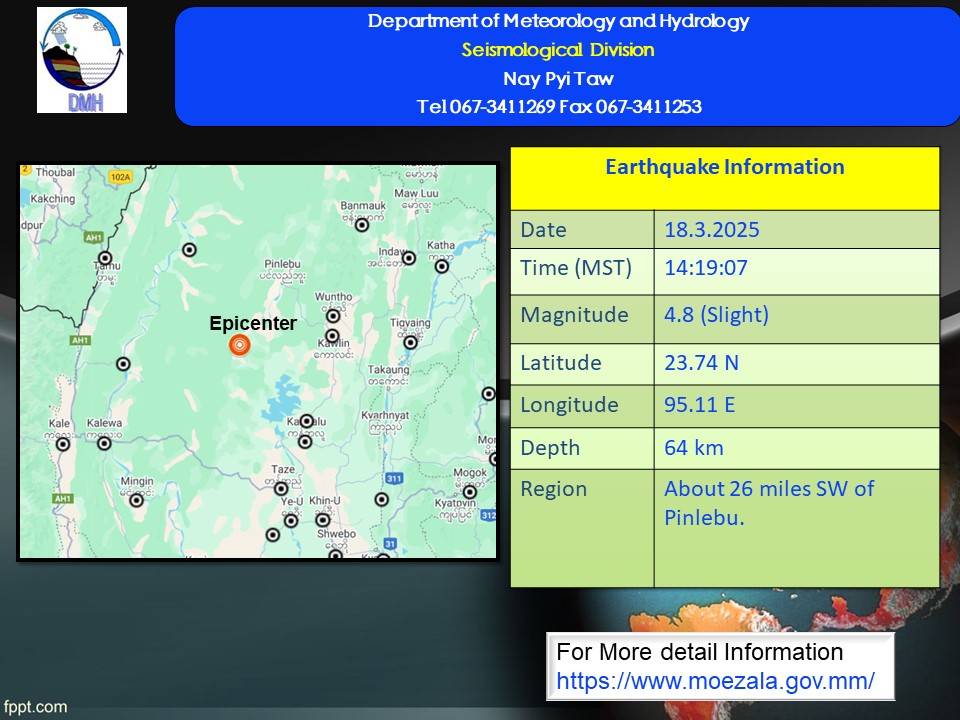Click the Kalewa town marker
The height and width of the screenshot is (720, 960).
click(x=105, y=443)
